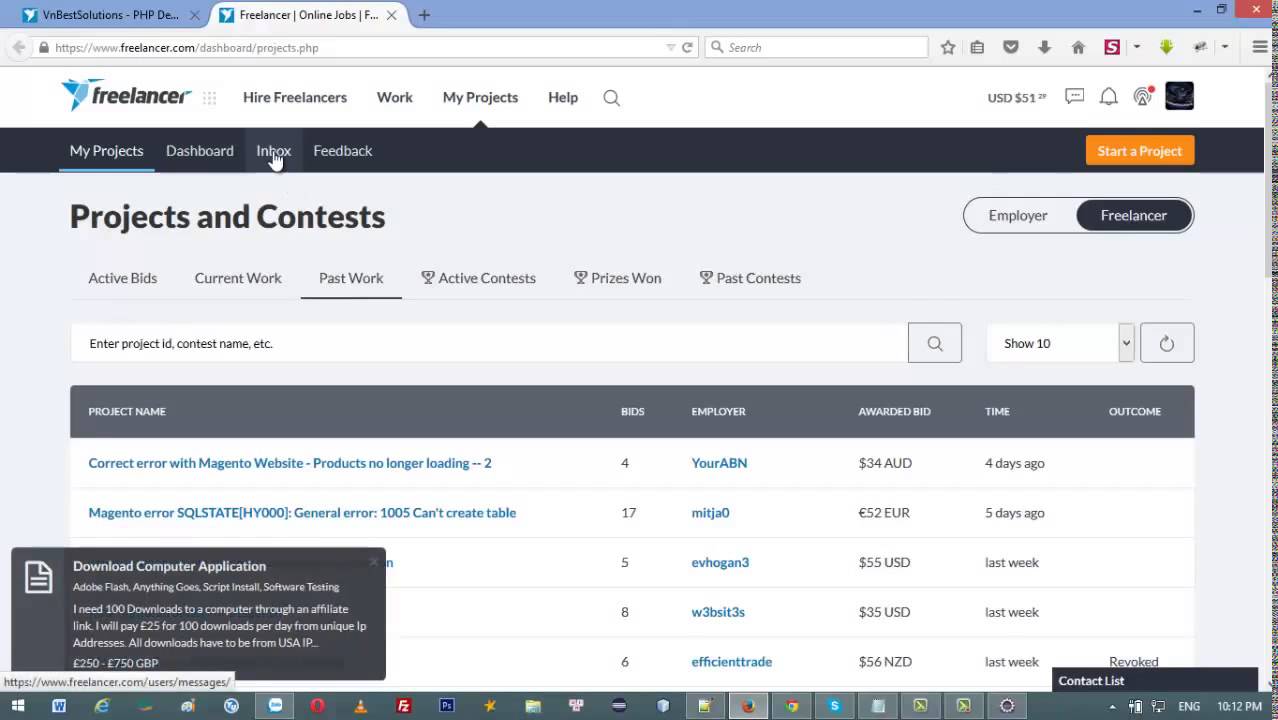Open employer w3bsit3s profile

click(x=718, y=612)
